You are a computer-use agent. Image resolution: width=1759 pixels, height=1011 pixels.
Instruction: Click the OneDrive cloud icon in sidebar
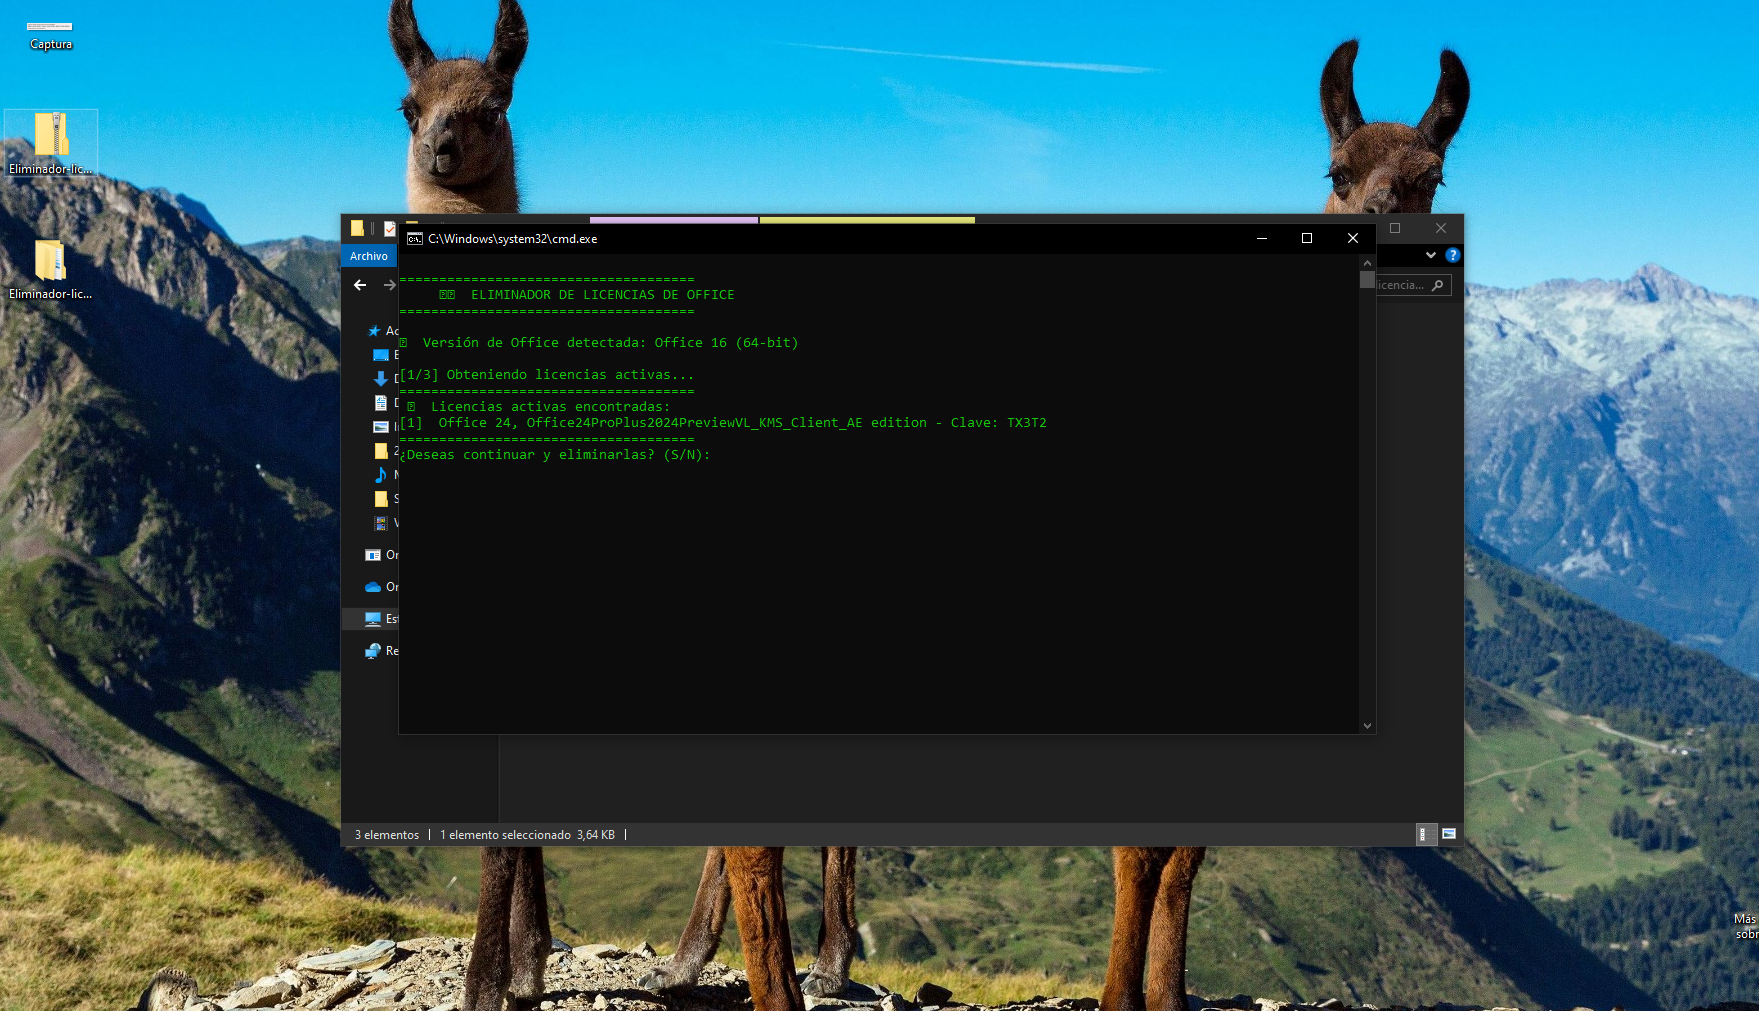373,587
